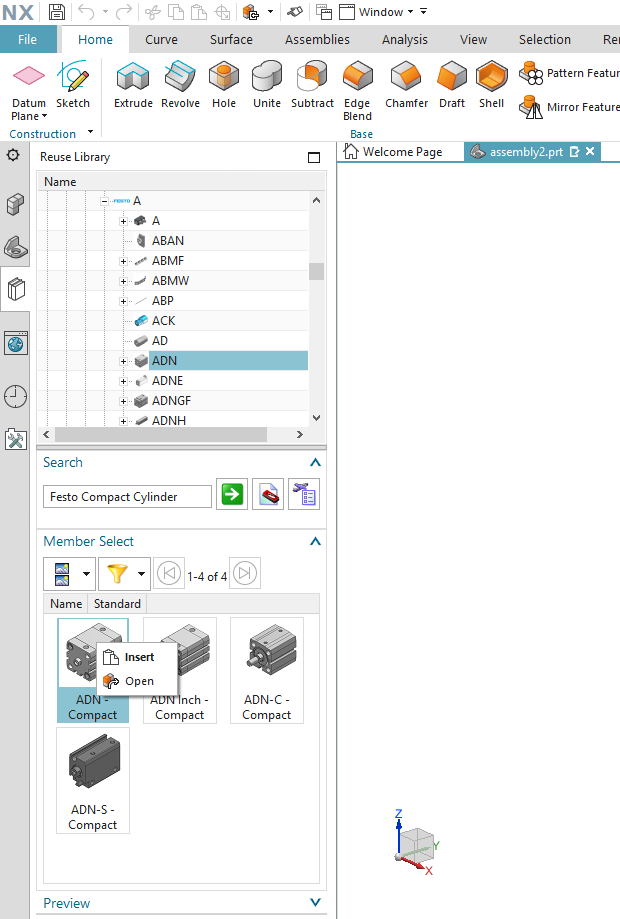Image resolution: width=620 pixels, height=919 pixels.
Task: Click the Save icon in title bar
Action: click(57, 12)
